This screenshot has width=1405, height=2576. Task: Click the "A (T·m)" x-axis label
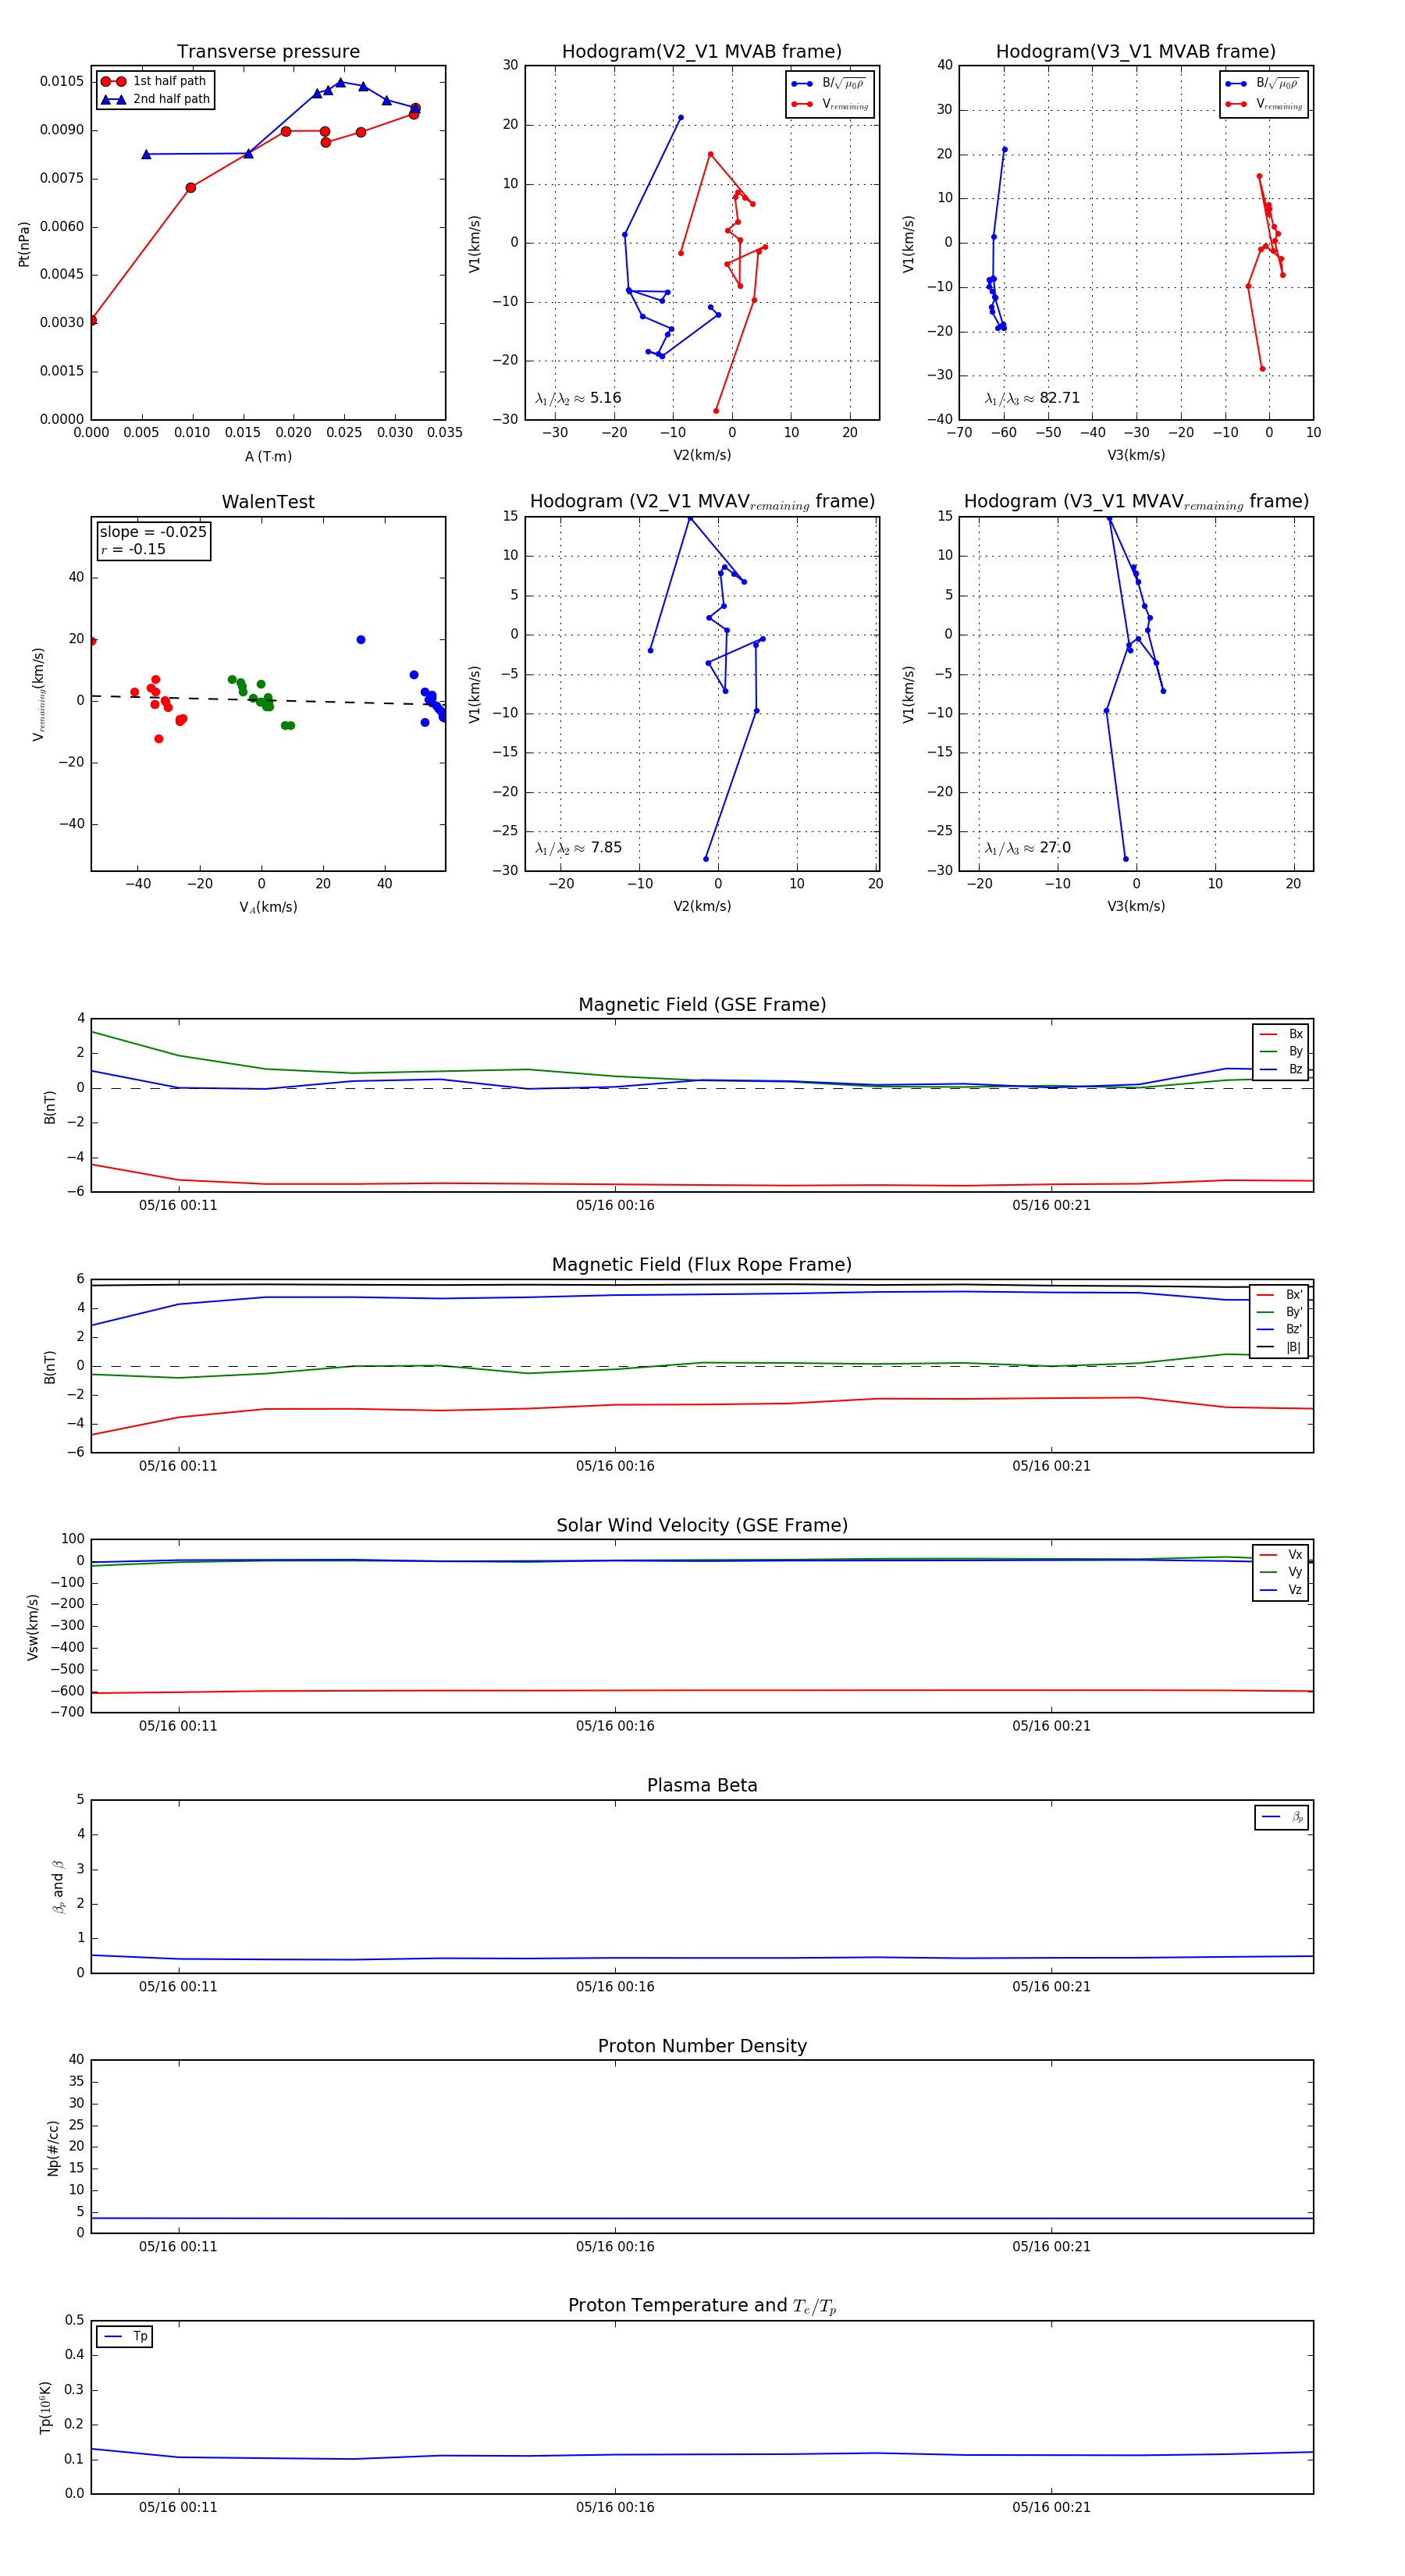coord(268,456)
